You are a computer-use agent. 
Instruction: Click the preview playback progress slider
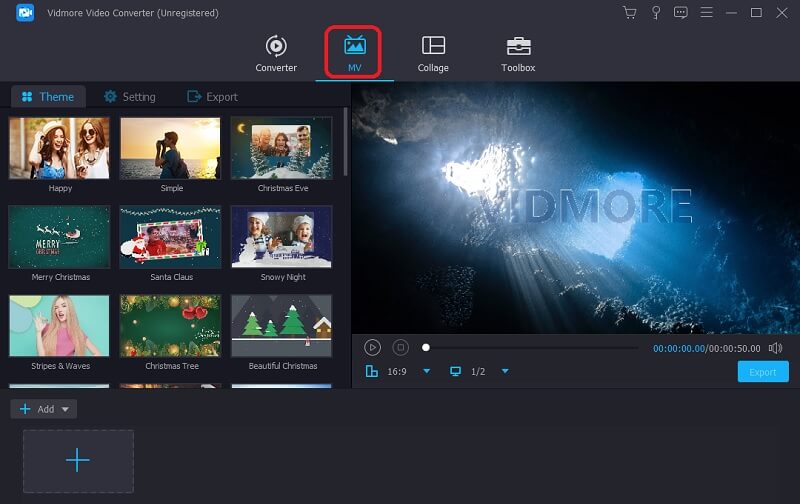[x=530, y=348]
